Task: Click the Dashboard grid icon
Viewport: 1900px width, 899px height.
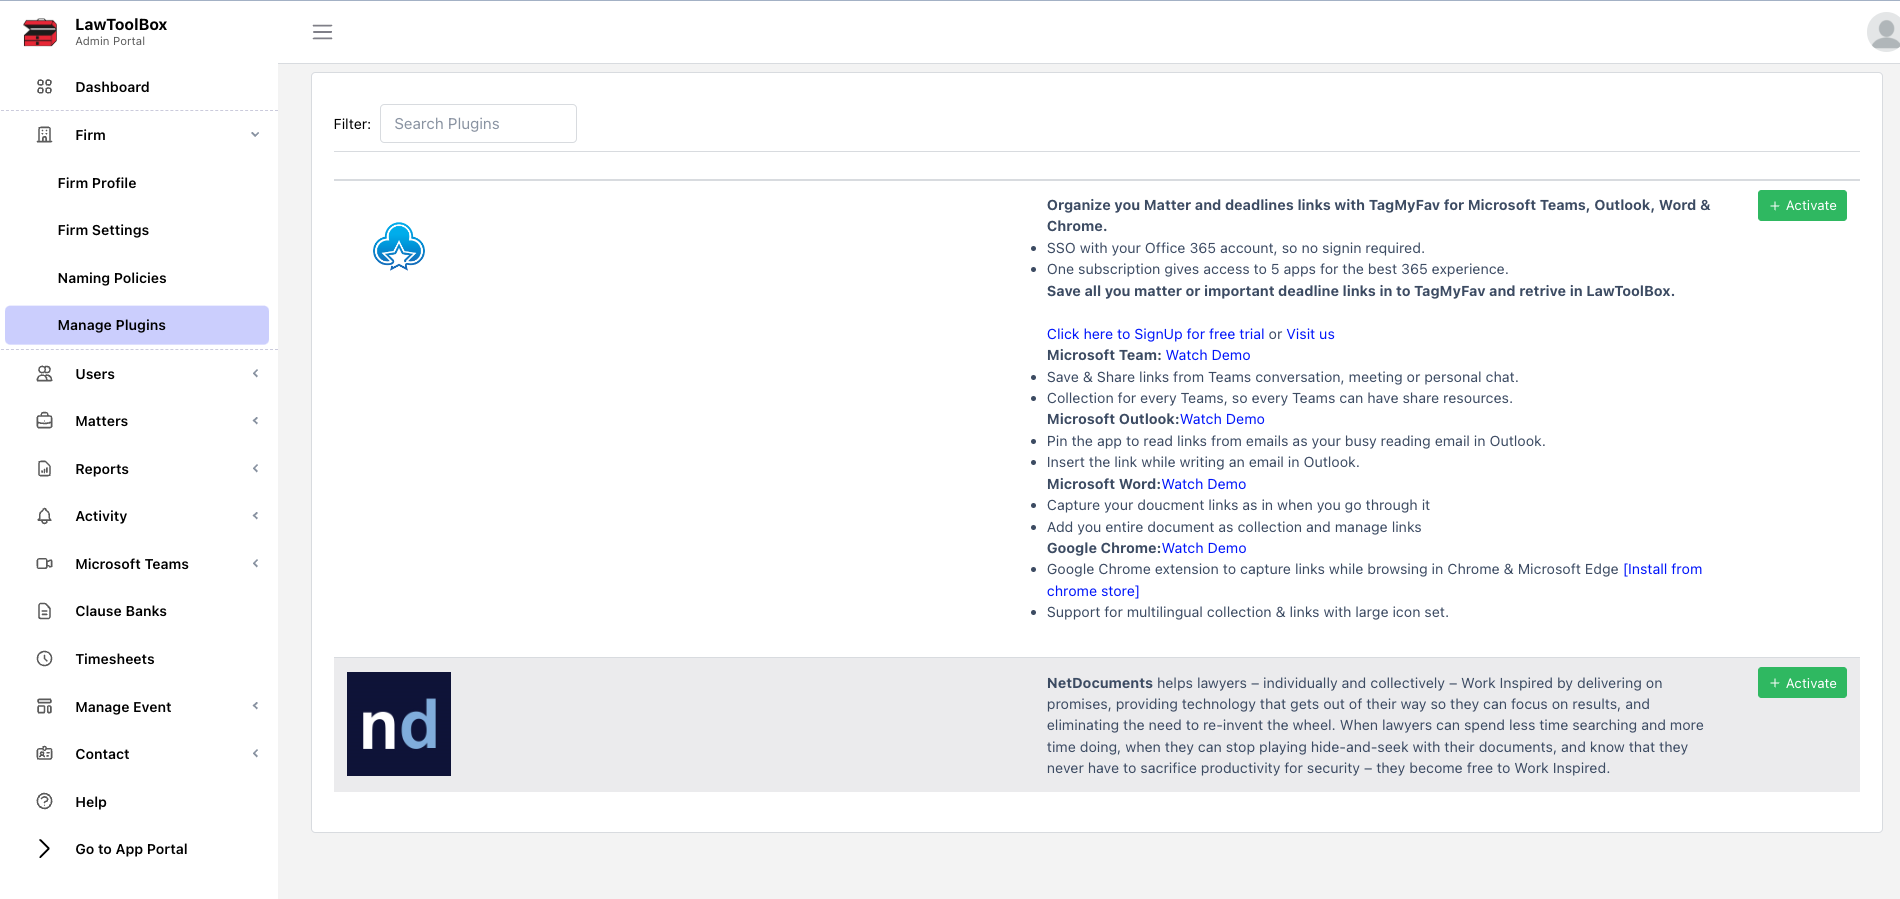Action: pyautogui.click(x=44, y=87)
